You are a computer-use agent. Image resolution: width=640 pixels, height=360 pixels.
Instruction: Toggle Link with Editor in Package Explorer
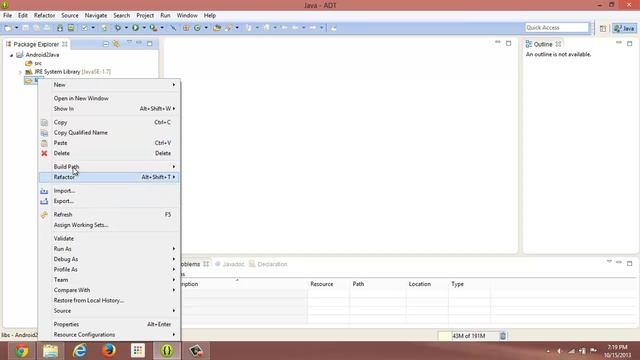[116, 44]
